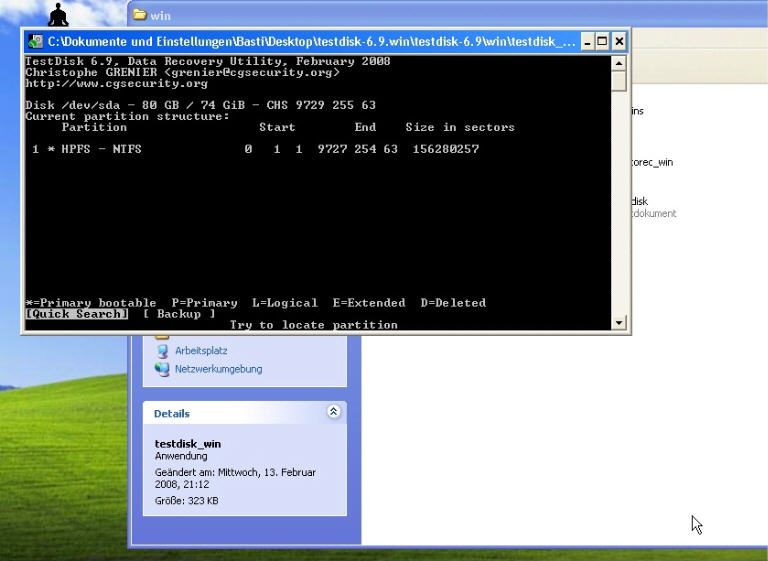Click the TestDisk console window title icon
Screen dimensions: 768x561
(35, 42)
